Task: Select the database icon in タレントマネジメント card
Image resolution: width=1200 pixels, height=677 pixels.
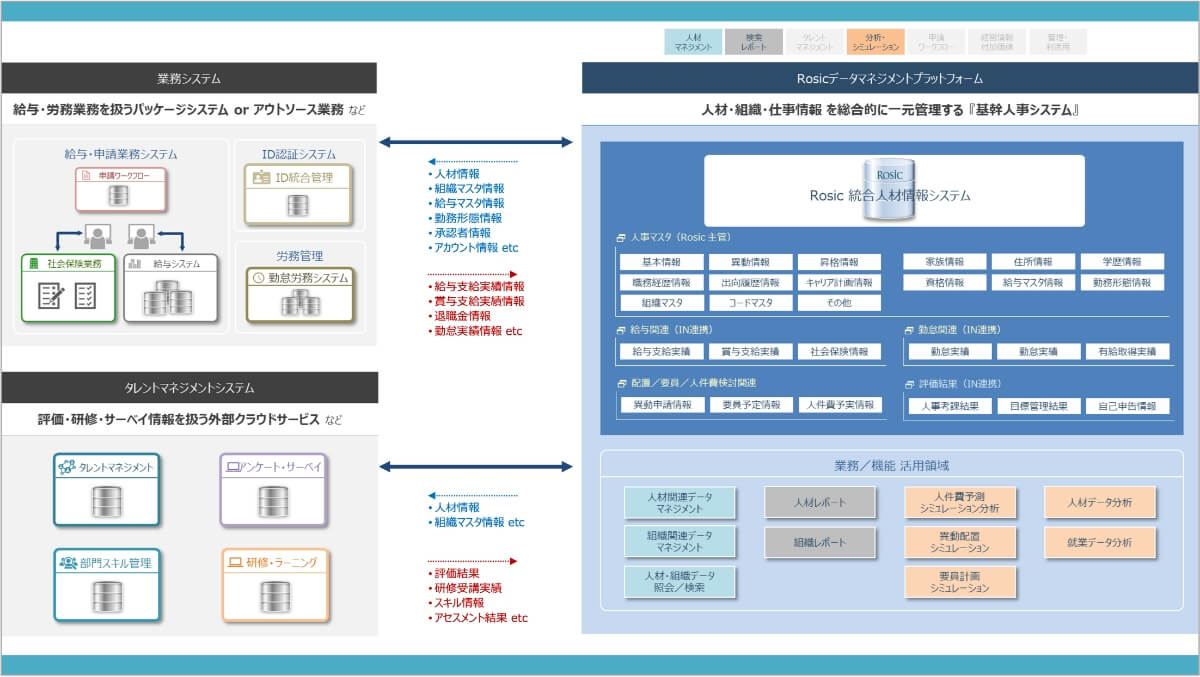Action: pos(106,500)
